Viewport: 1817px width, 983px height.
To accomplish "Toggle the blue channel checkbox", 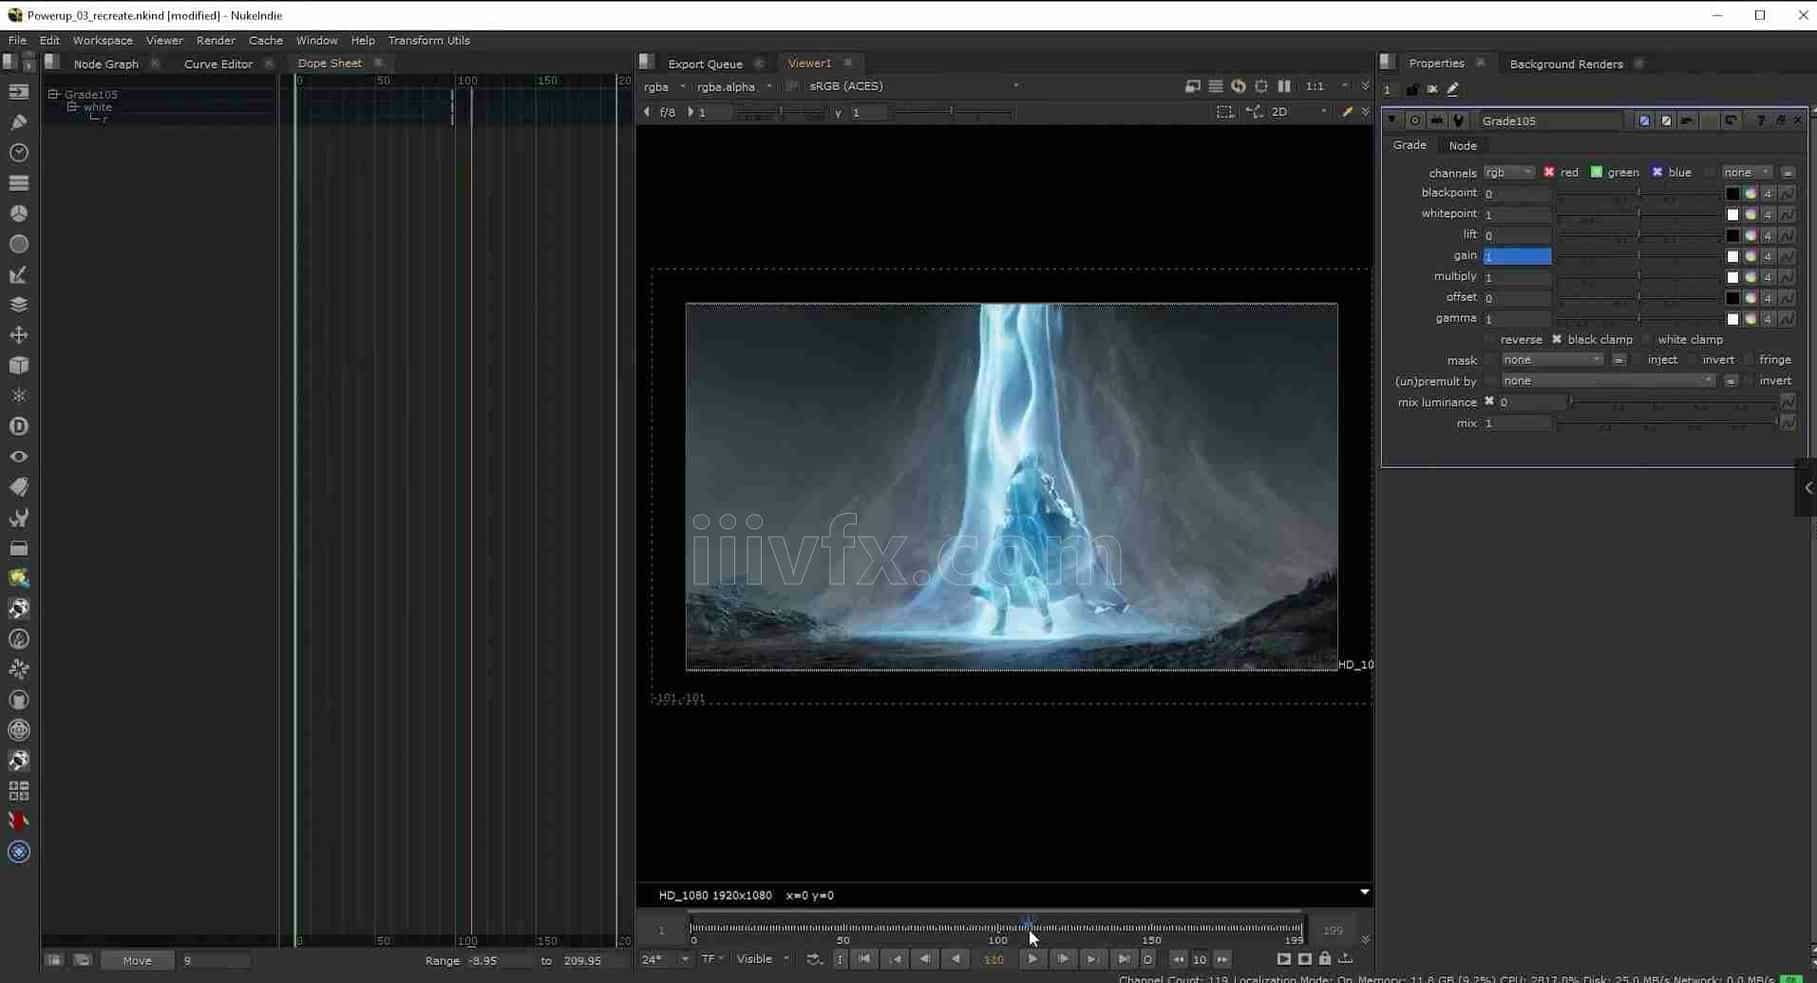I will tap(1657, 172).
